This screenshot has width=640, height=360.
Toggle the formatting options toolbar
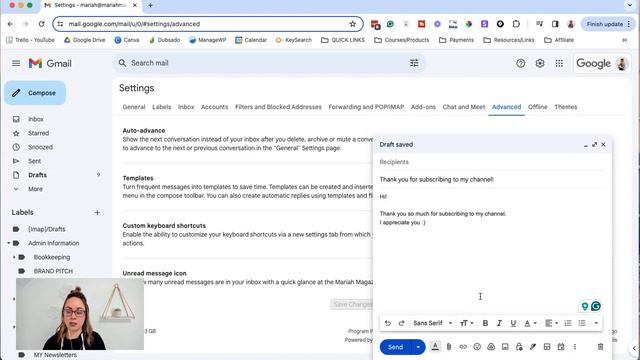click(435, 347)
